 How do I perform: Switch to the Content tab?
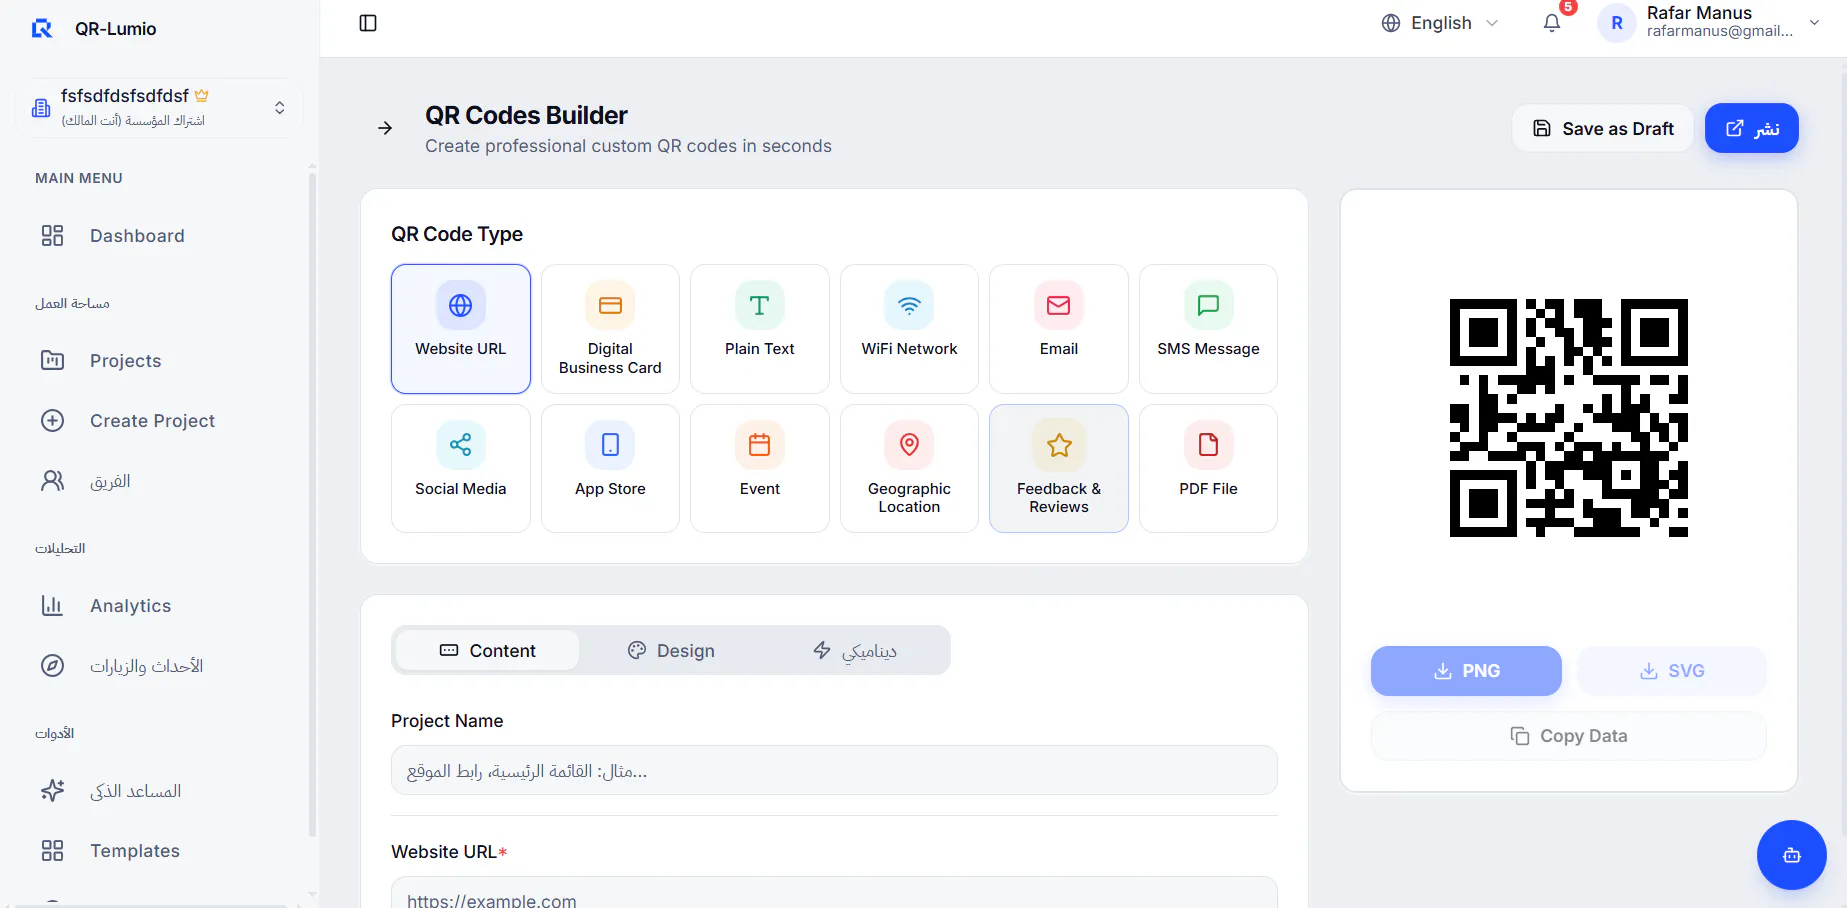[488, 650]
